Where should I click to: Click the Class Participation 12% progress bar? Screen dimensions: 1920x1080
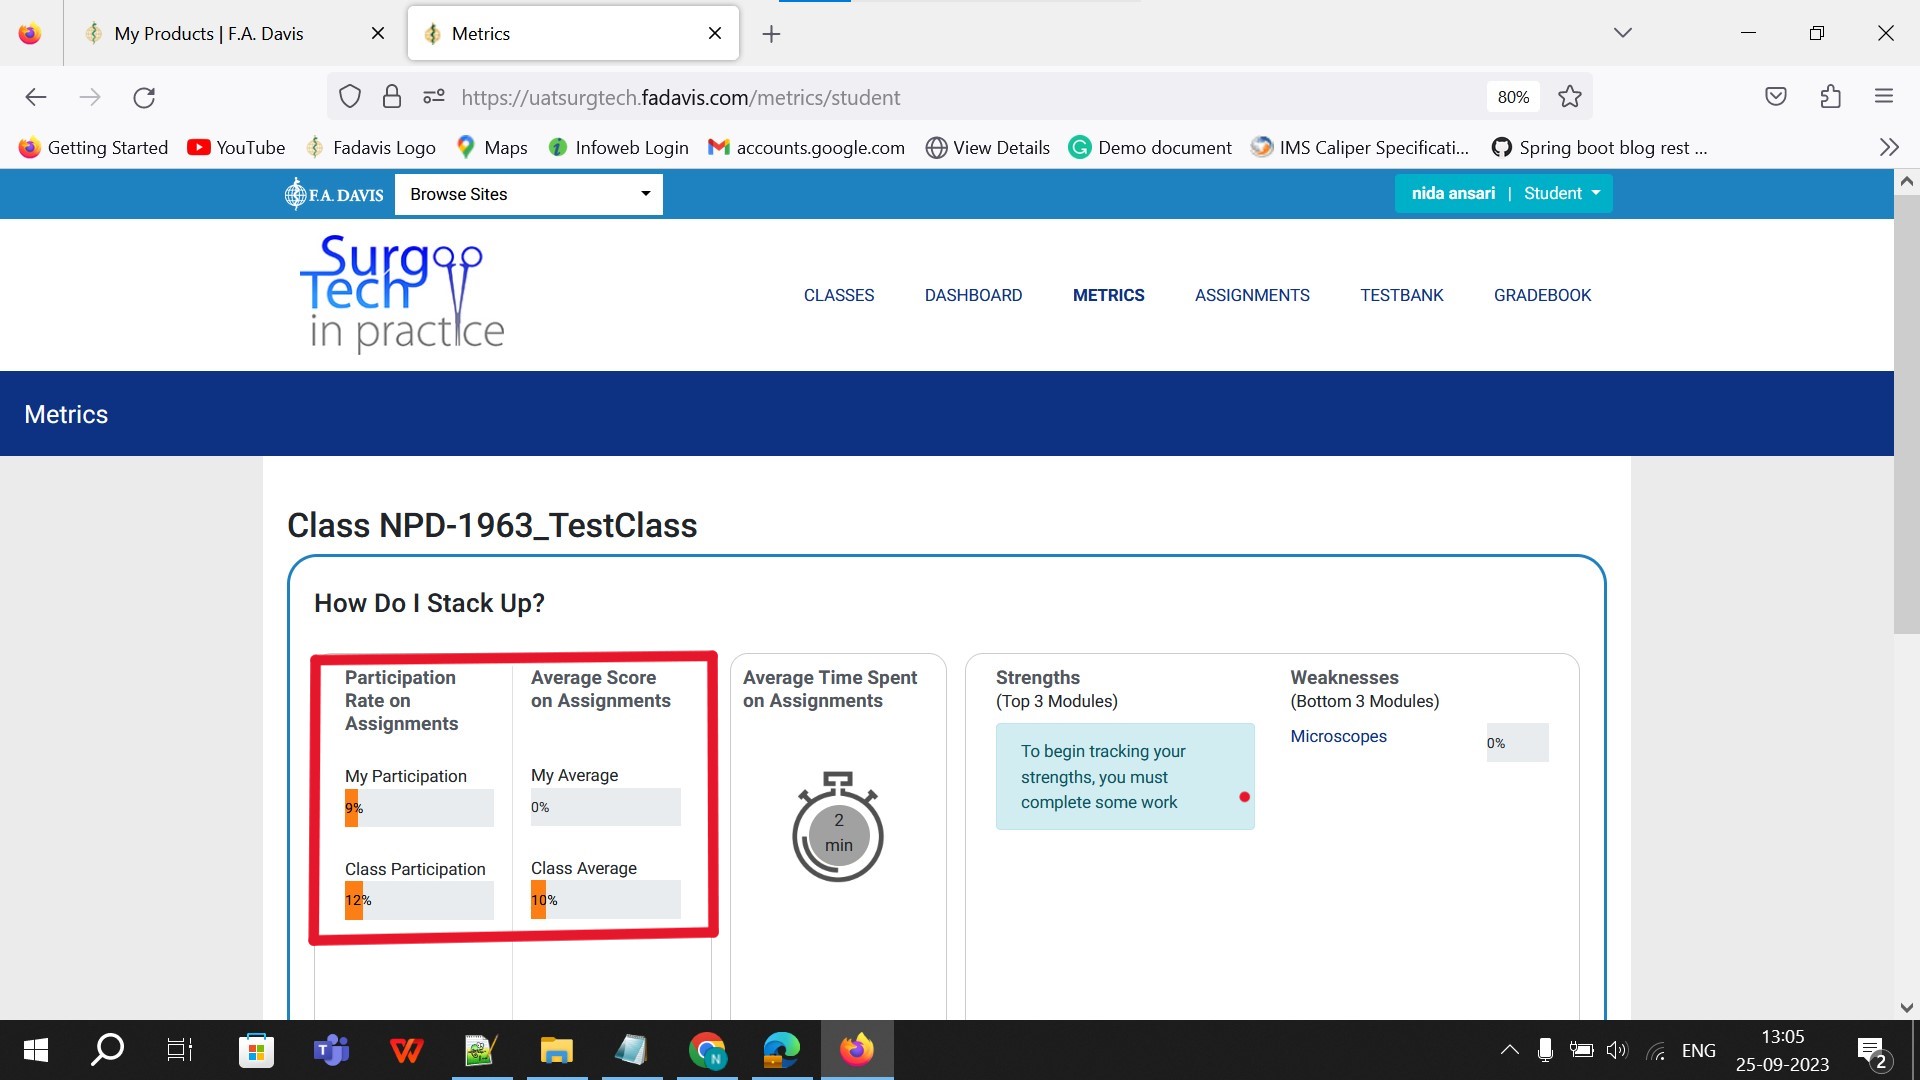coord(419,900)
